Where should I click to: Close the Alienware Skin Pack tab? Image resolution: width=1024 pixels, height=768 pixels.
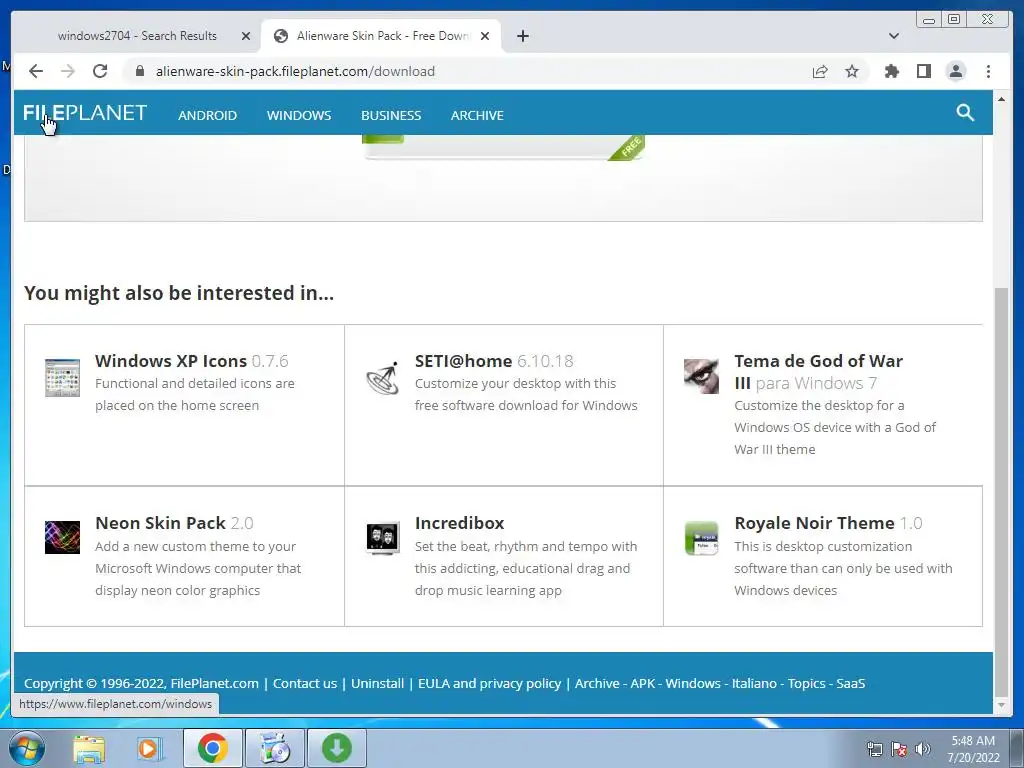[x=485, y=36]
